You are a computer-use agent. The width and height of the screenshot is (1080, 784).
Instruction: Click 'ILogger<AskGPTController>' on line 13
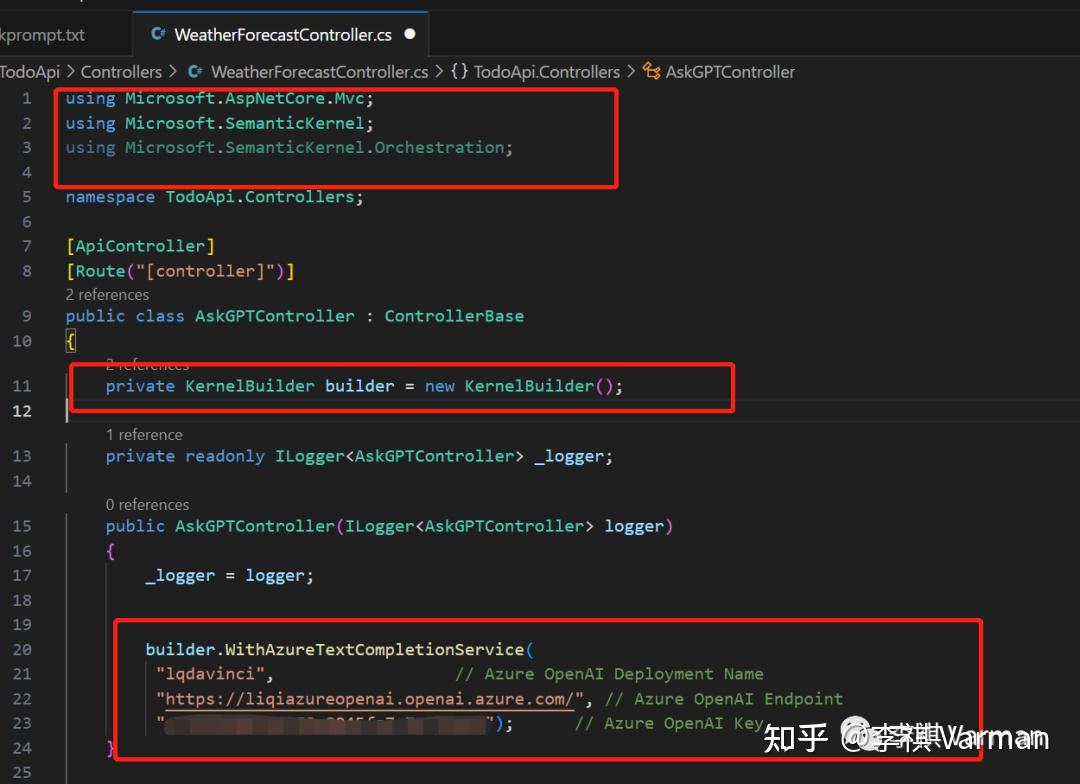(x=399, y=456)
